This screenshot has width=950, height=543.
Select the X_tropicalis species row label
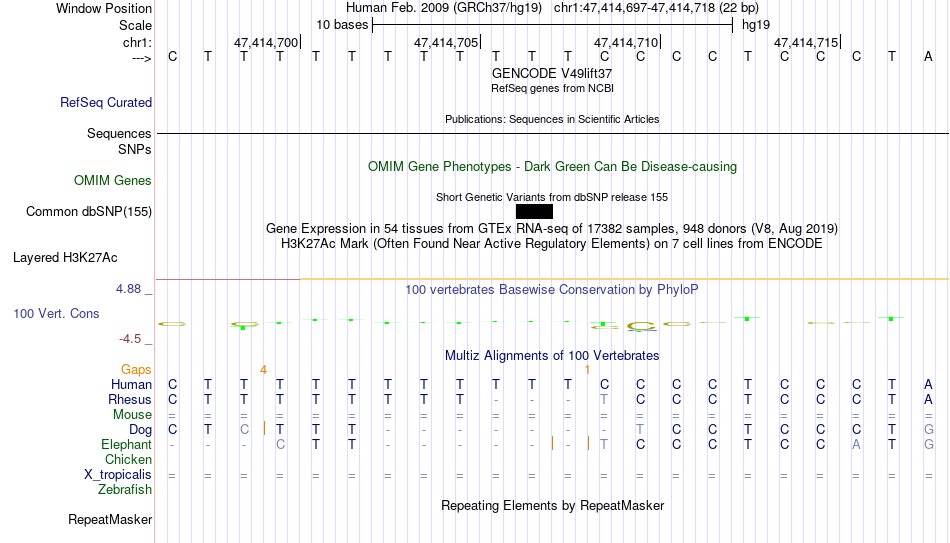coord(118,475)
